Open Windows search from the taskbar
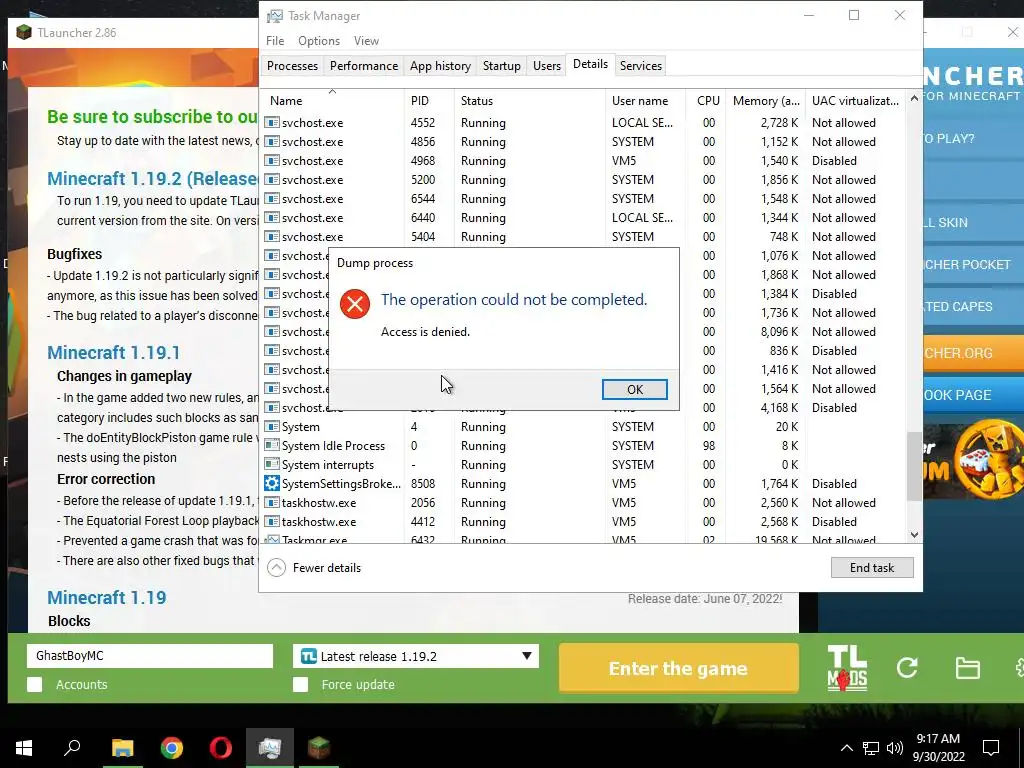This screenshot has height=768, width=1024. pyautogui.click(x=72, y=748)
